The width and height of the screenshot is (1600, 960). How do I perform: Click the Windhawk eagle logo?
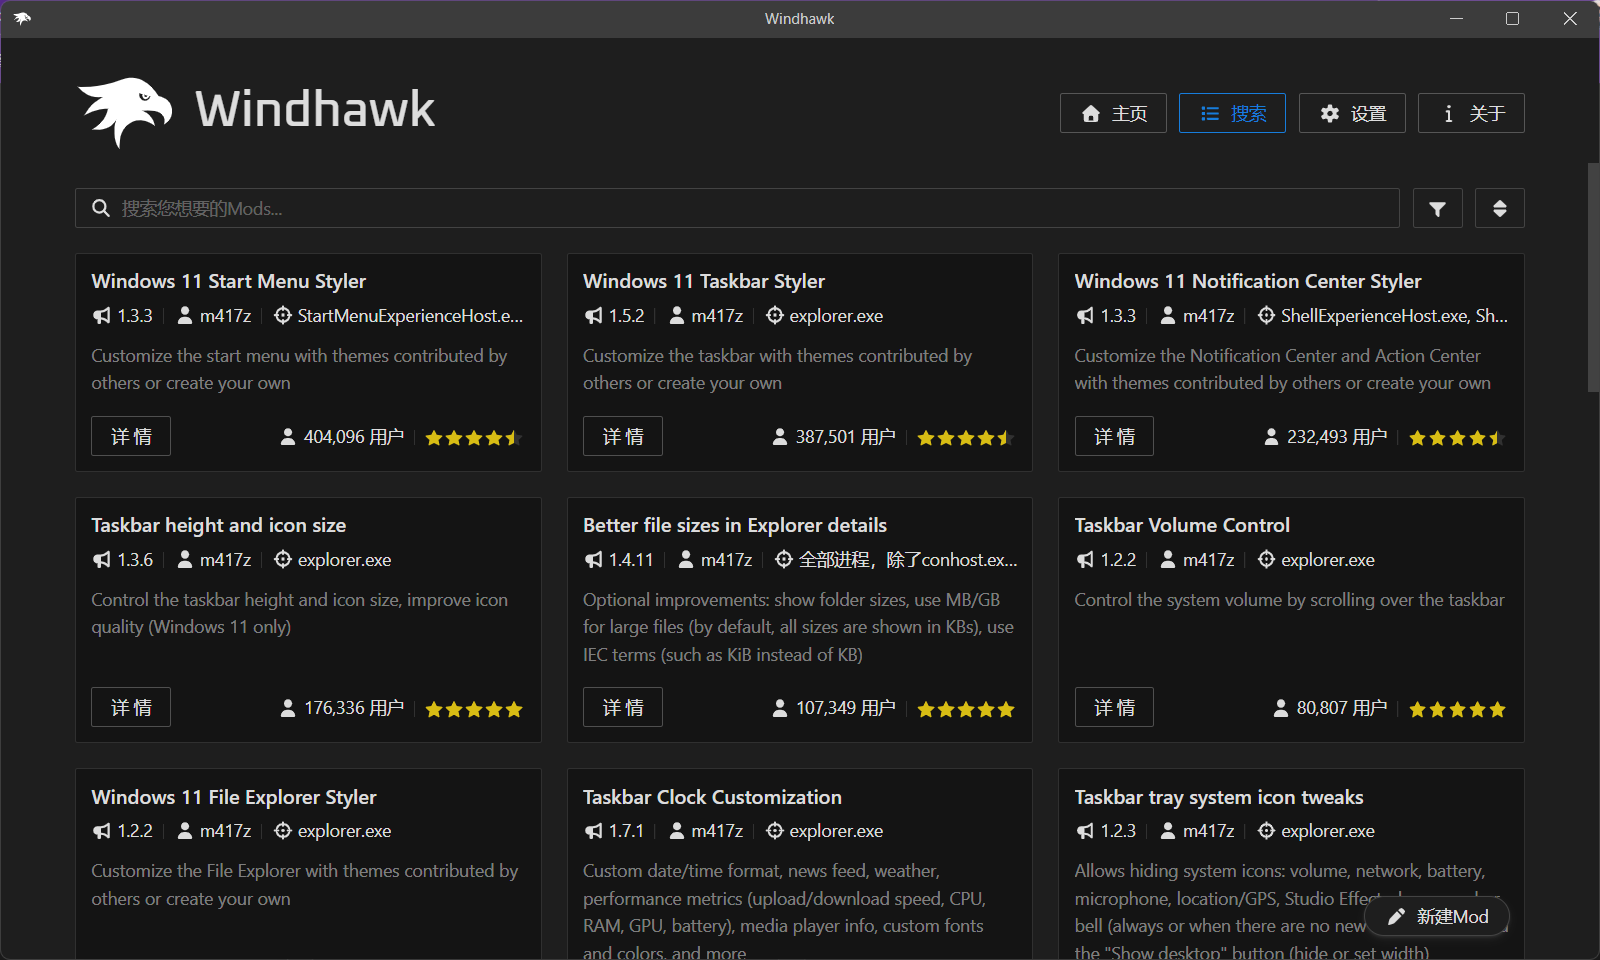pyautogui.click(x=124, y=110)
